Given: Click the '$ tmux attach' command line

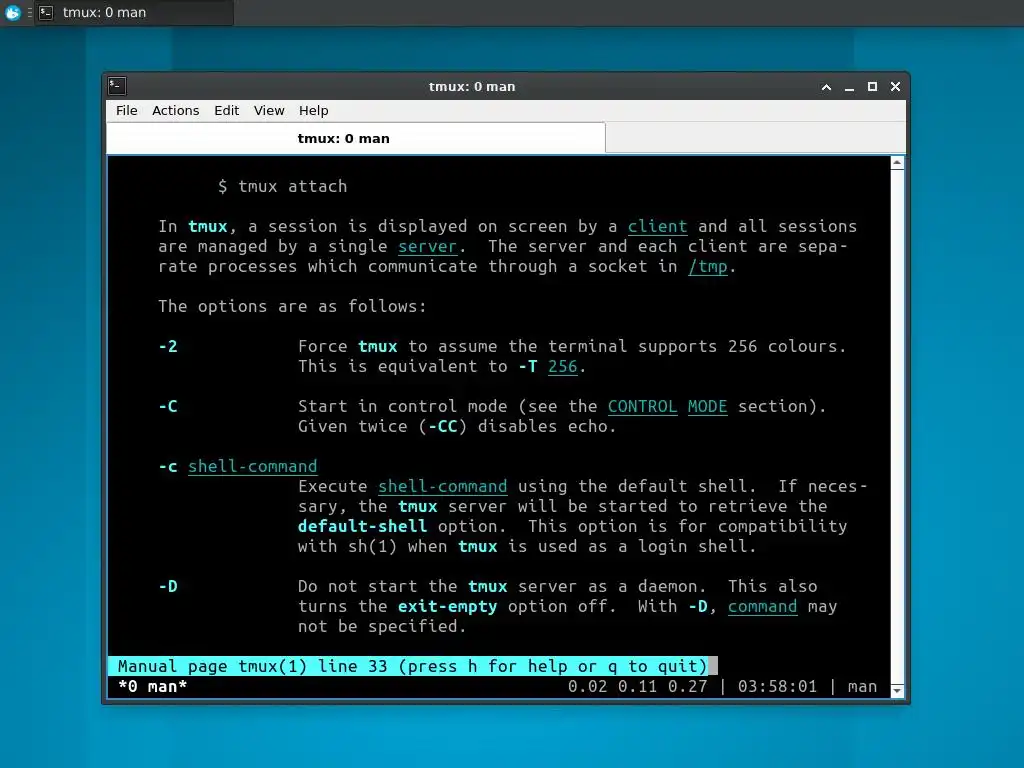Looking at the screenshot, I should coord(283,187).
